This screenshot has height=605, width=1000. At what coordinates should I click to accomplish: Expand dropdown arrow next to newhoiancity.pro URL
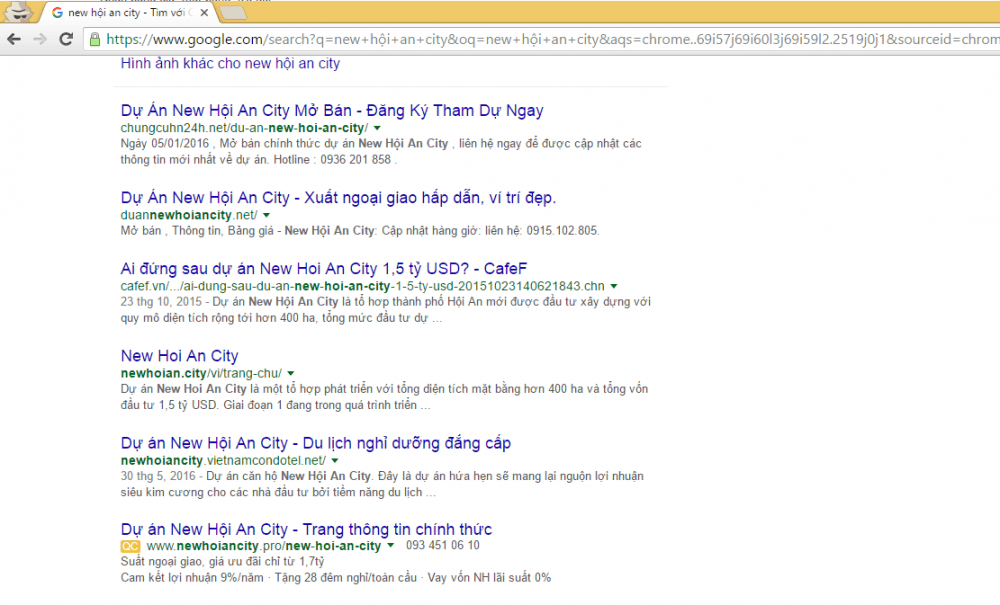(x=390, y=546)
